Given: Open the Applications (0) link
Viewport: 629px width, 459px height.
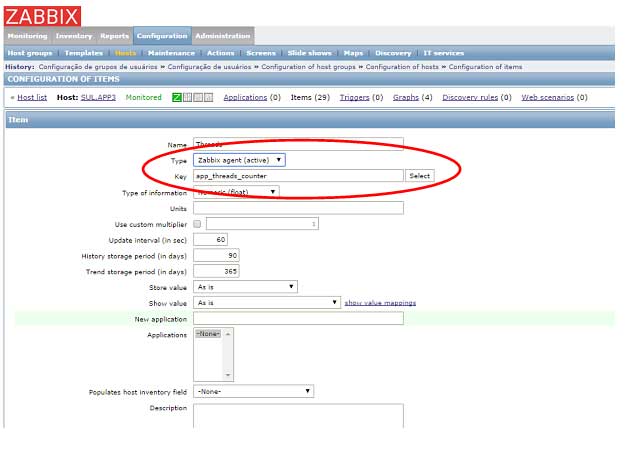Looking at the screenshot, I should pos(245,97).
